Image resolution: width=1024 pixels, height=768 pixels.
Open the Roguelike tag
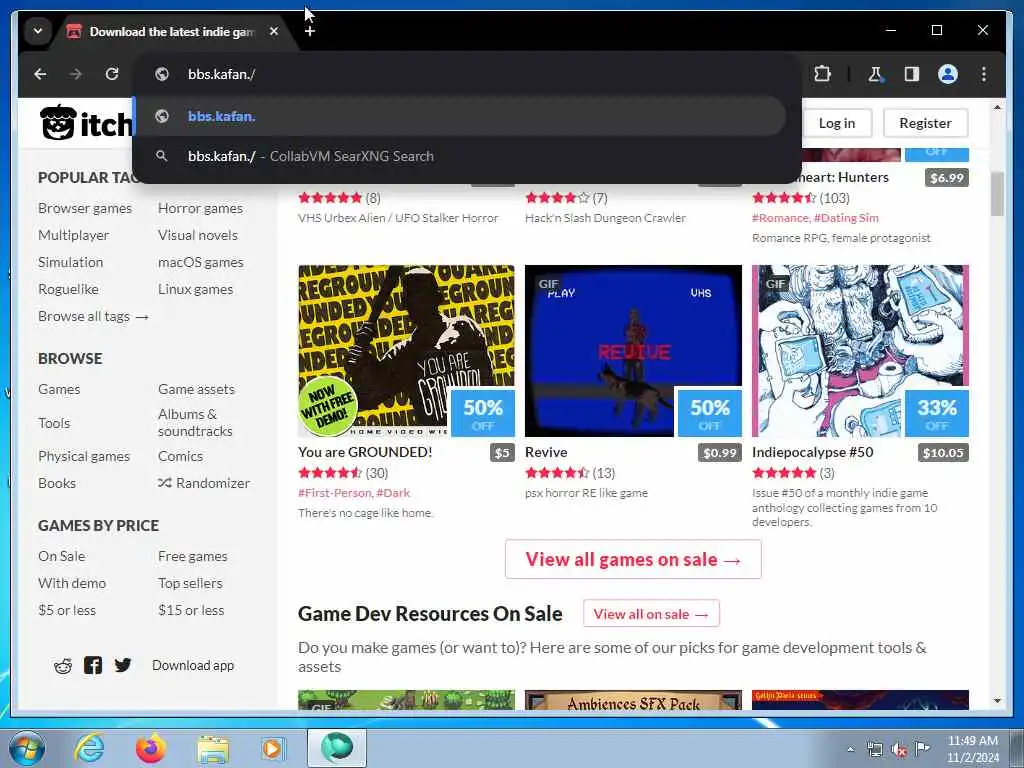(x=69, y=289)
